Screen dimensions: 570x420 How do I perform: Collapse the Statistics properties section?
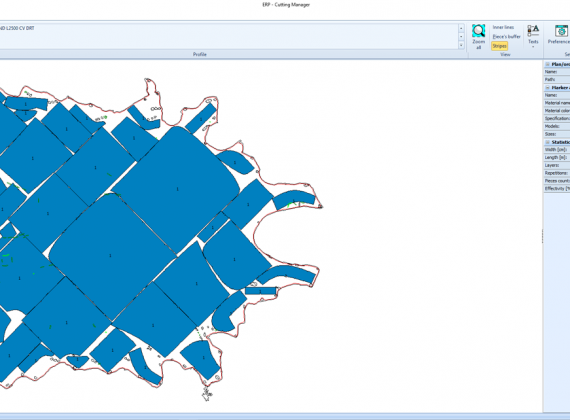[547, 142]
